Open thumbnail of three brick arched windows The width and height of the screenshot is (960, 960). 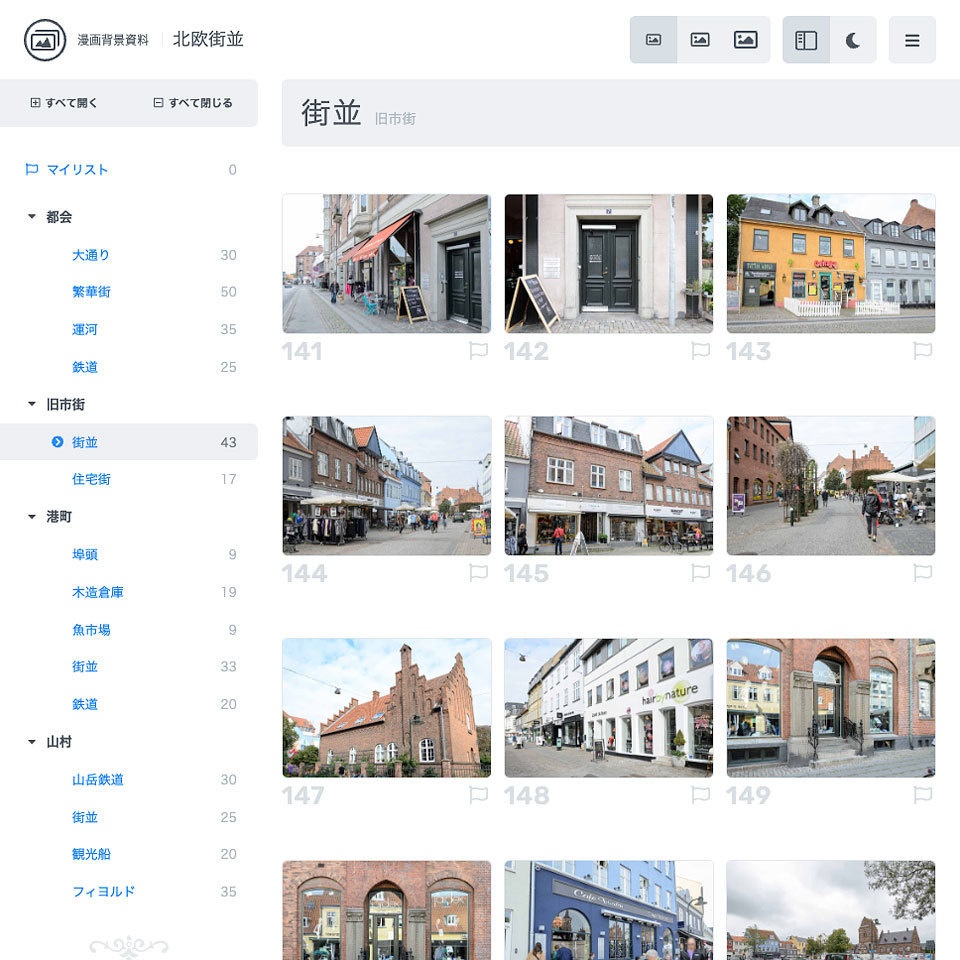coord(386,910)
